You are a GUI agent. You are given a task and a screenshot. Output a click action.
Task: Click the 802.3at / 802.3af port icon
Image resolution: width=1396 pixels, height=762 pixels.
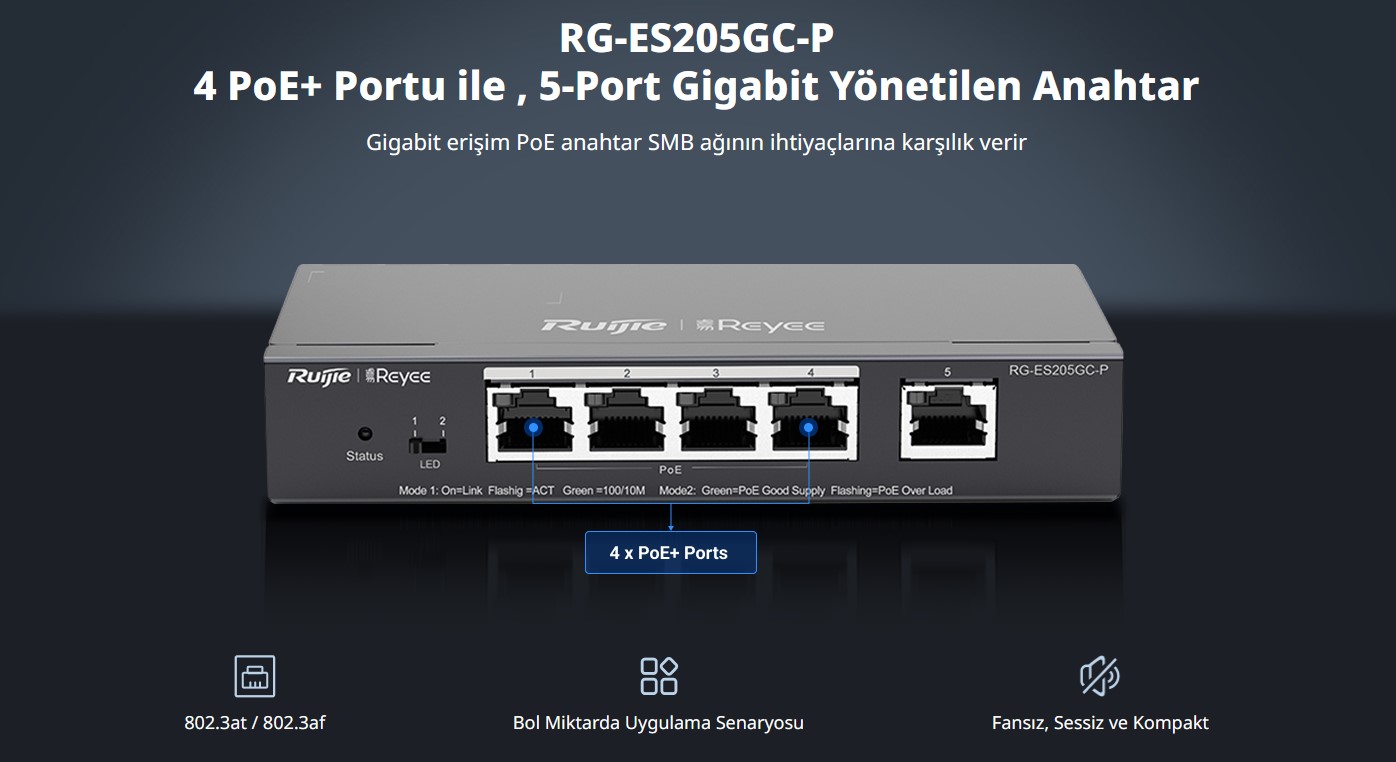pos(252,675)
